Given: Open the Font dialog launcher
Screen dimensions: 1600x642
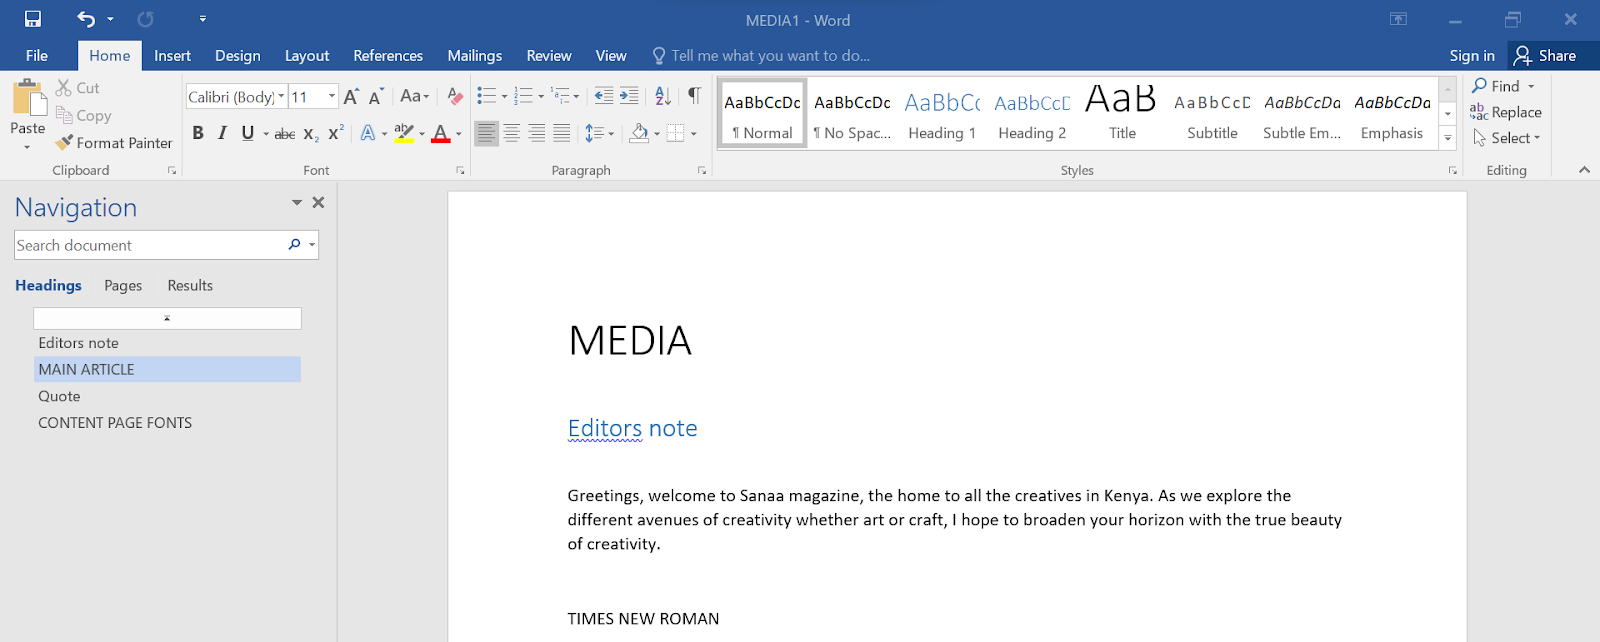Looking at the screenshot, I should (x=460, y=171).
